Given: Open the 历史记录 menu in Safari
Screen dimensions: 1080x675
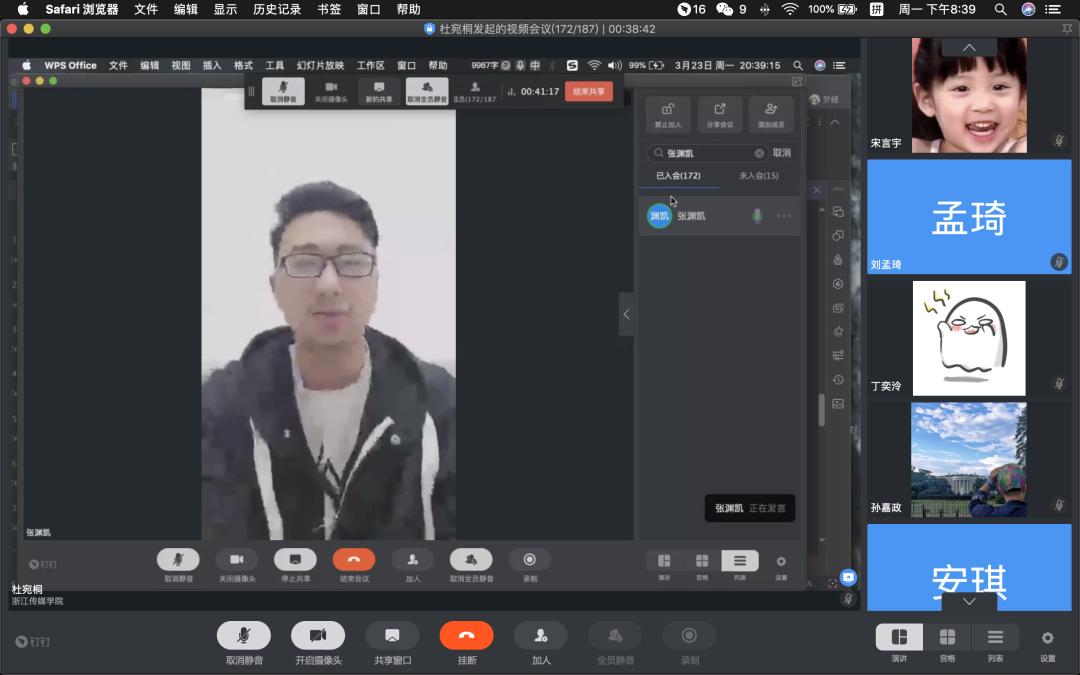Looking at the screenshot, I should click(277, 9).
